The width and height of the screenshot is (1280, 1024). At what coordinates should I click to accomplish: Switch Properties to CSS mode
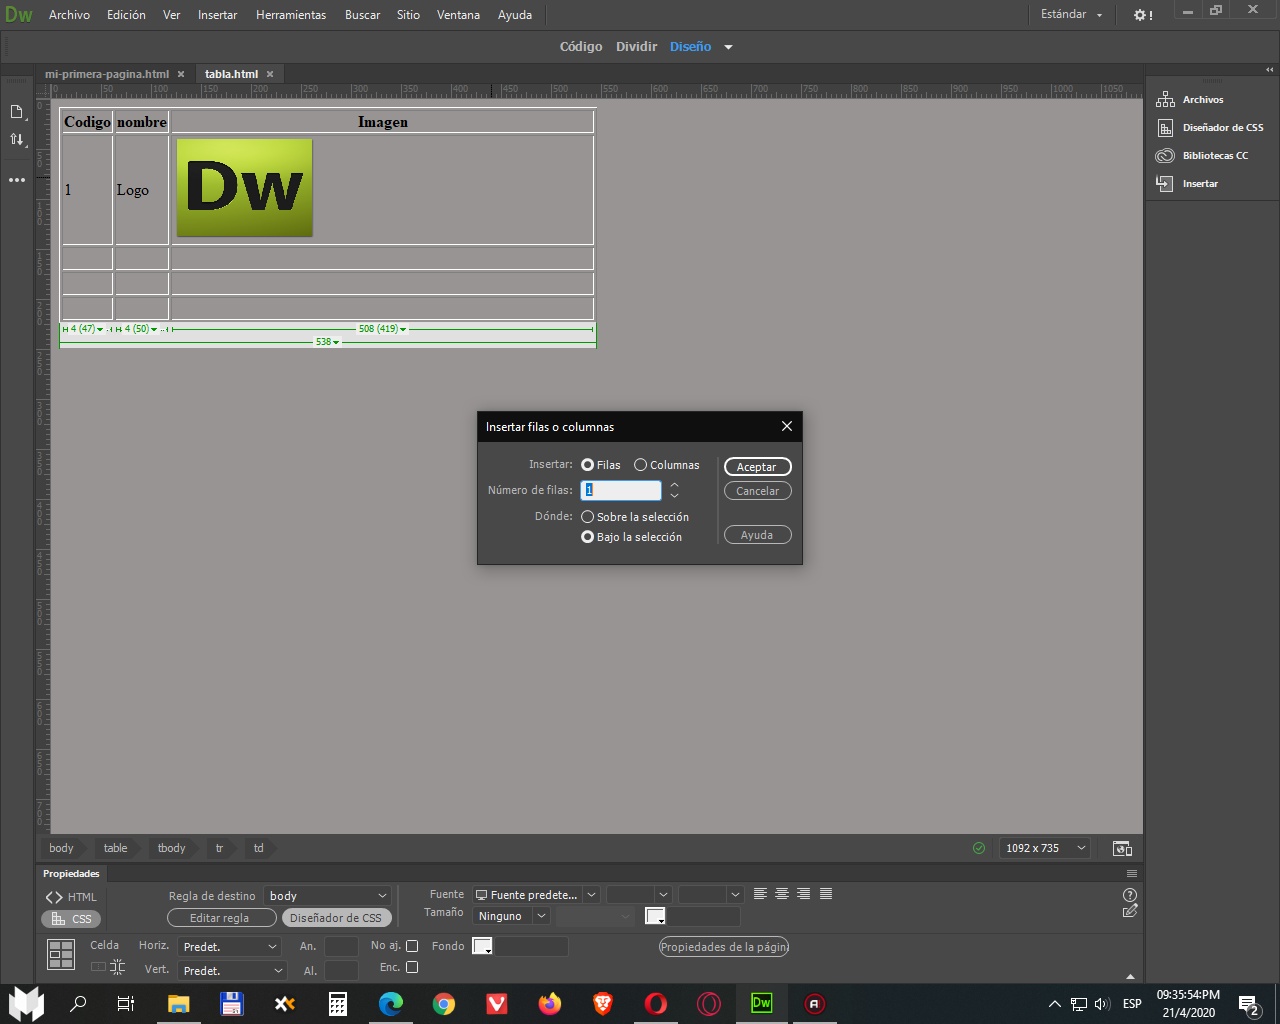pos(71,919)
